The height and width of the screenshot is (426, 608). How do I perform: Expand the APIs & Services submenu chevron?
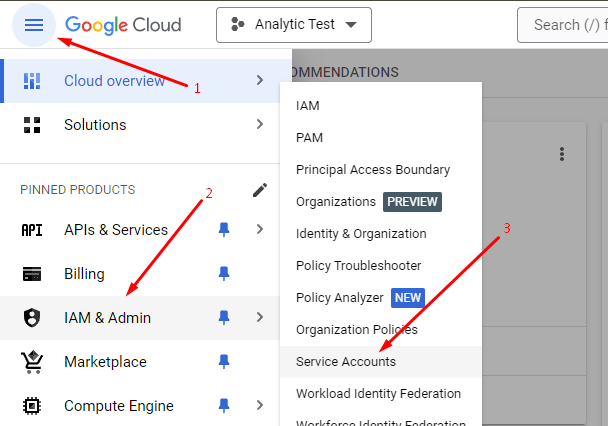point(260,229)
